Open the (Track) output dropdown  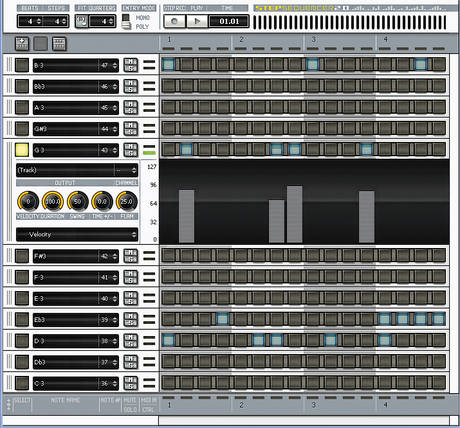(x=65, y=170)
